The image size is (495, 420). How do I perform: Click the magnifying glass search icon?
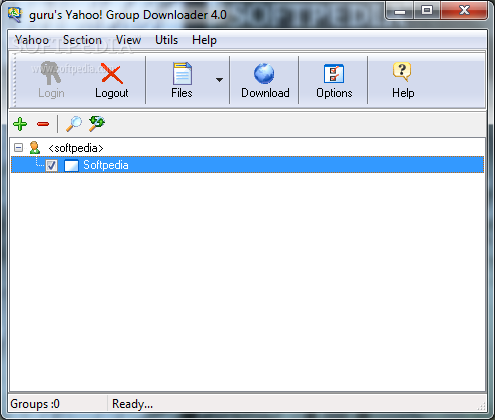coord(74,124)
